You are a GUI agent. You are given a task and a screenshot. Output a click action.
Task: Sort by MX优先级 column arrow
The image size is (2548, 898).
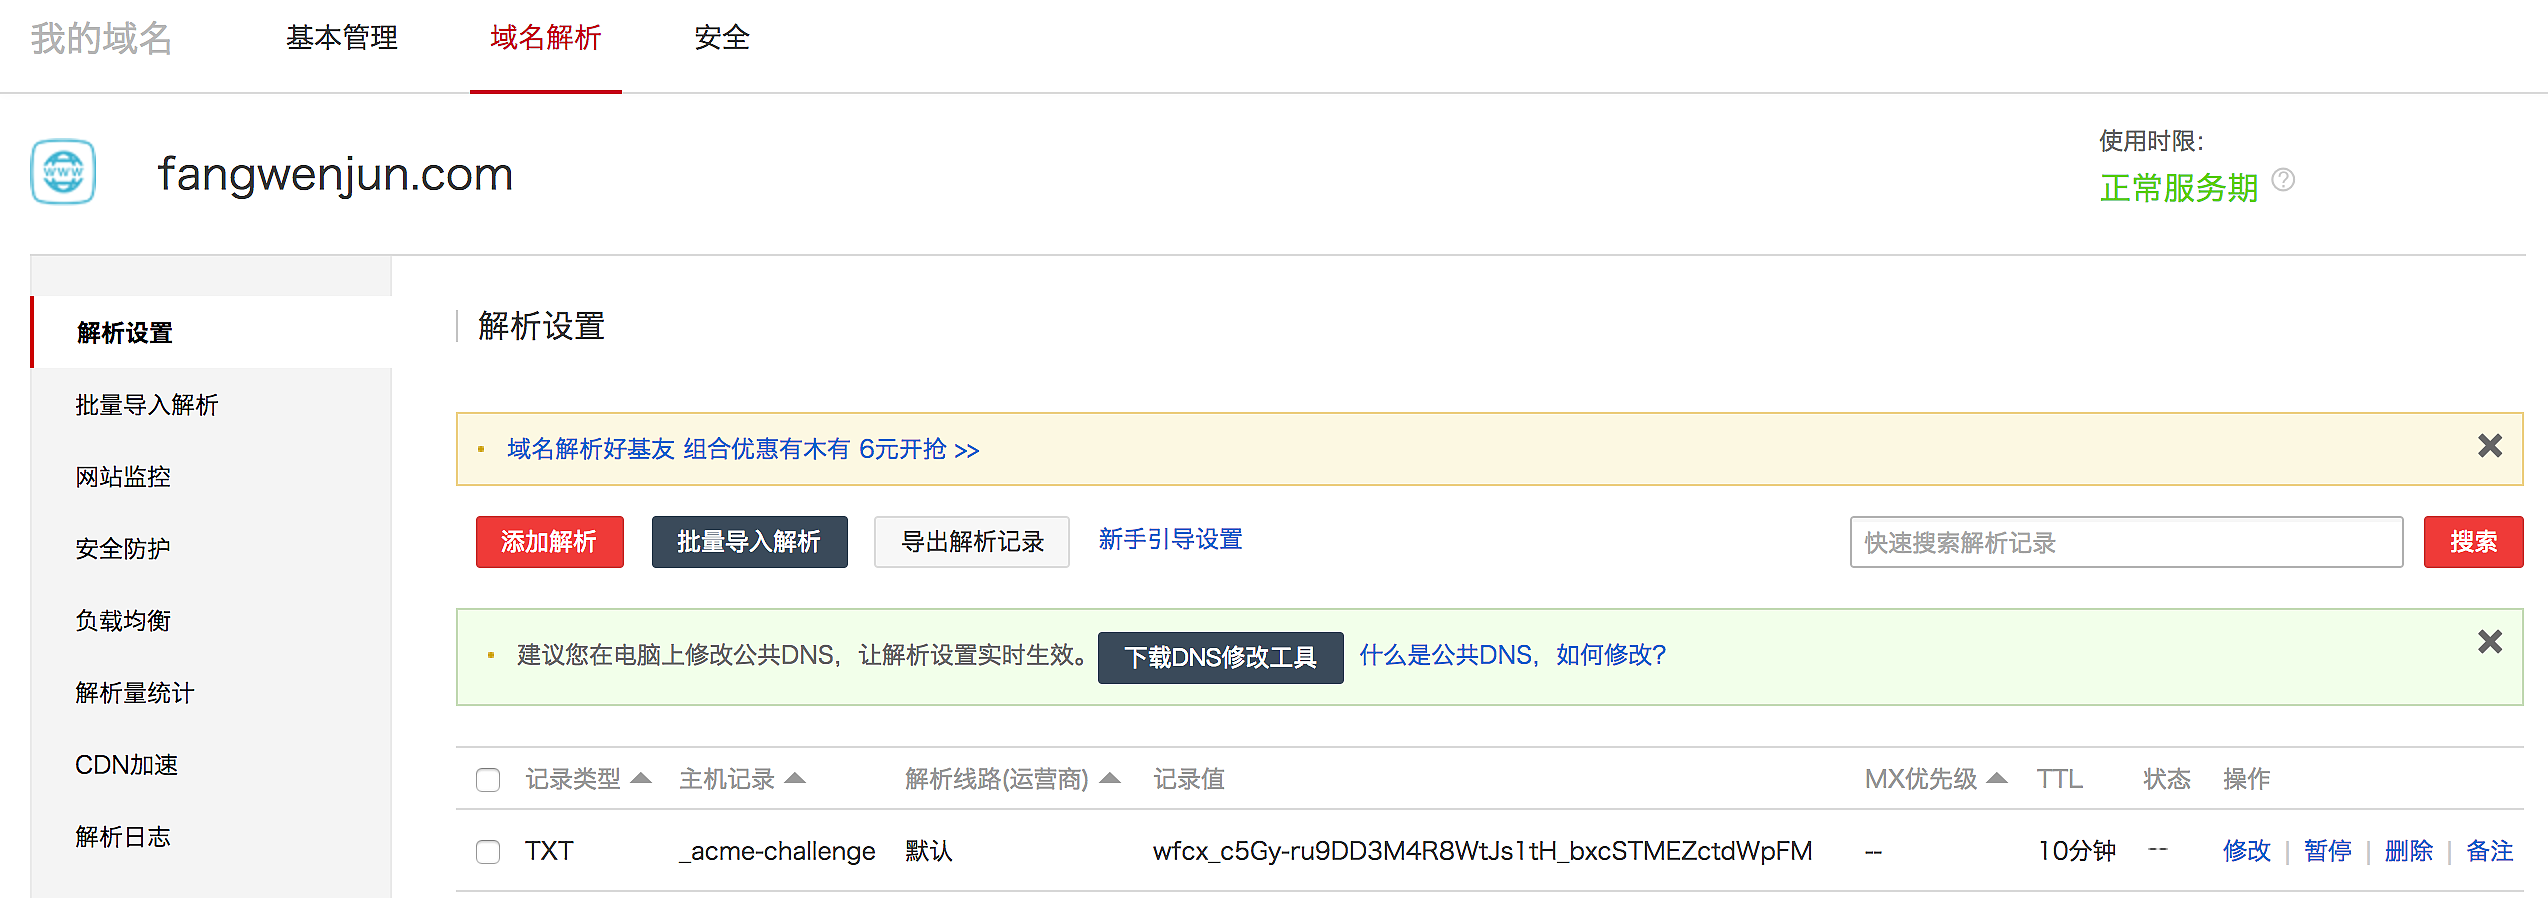point(1997,778)
